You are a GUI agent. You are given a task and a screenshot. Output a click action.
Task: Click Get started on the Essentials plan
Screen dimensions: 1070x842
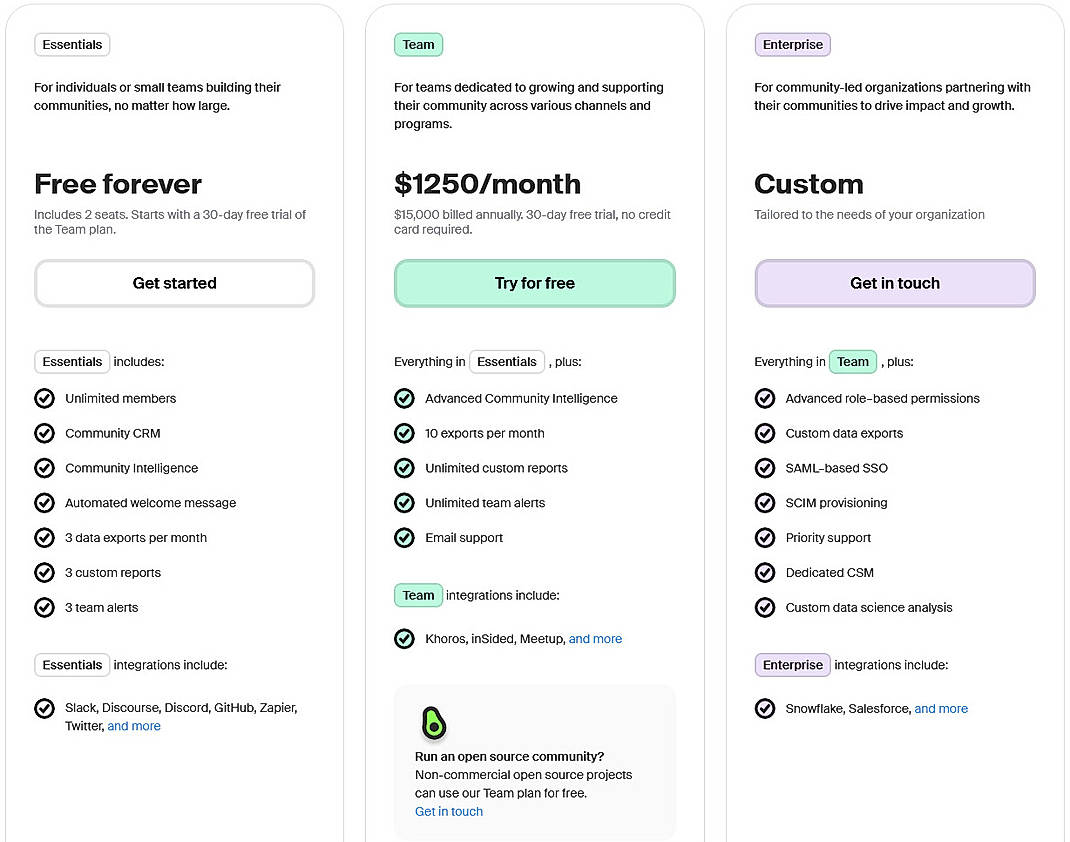coord(174,283)
